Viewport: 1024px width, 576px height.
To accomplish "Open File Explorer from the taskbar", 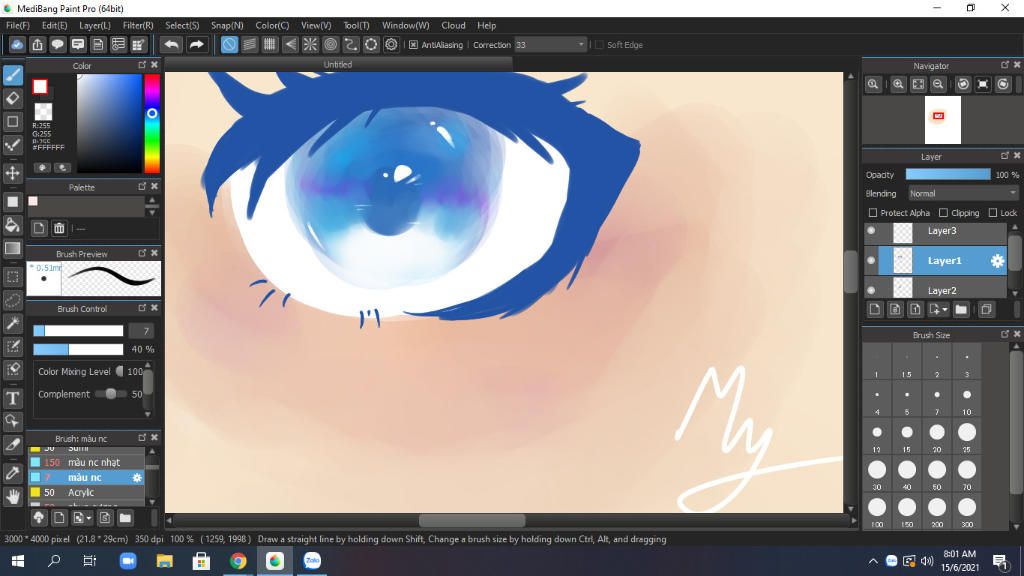I will (x=165, y=561).
